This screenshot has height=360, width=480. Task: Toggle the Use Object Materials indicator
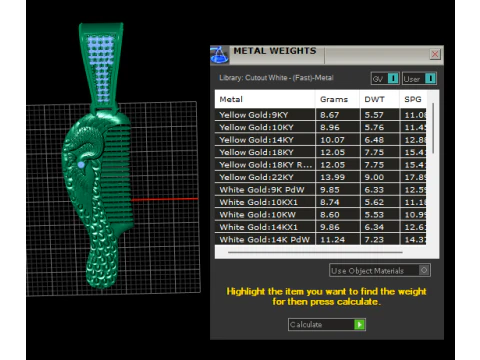[x=424, y=270]
